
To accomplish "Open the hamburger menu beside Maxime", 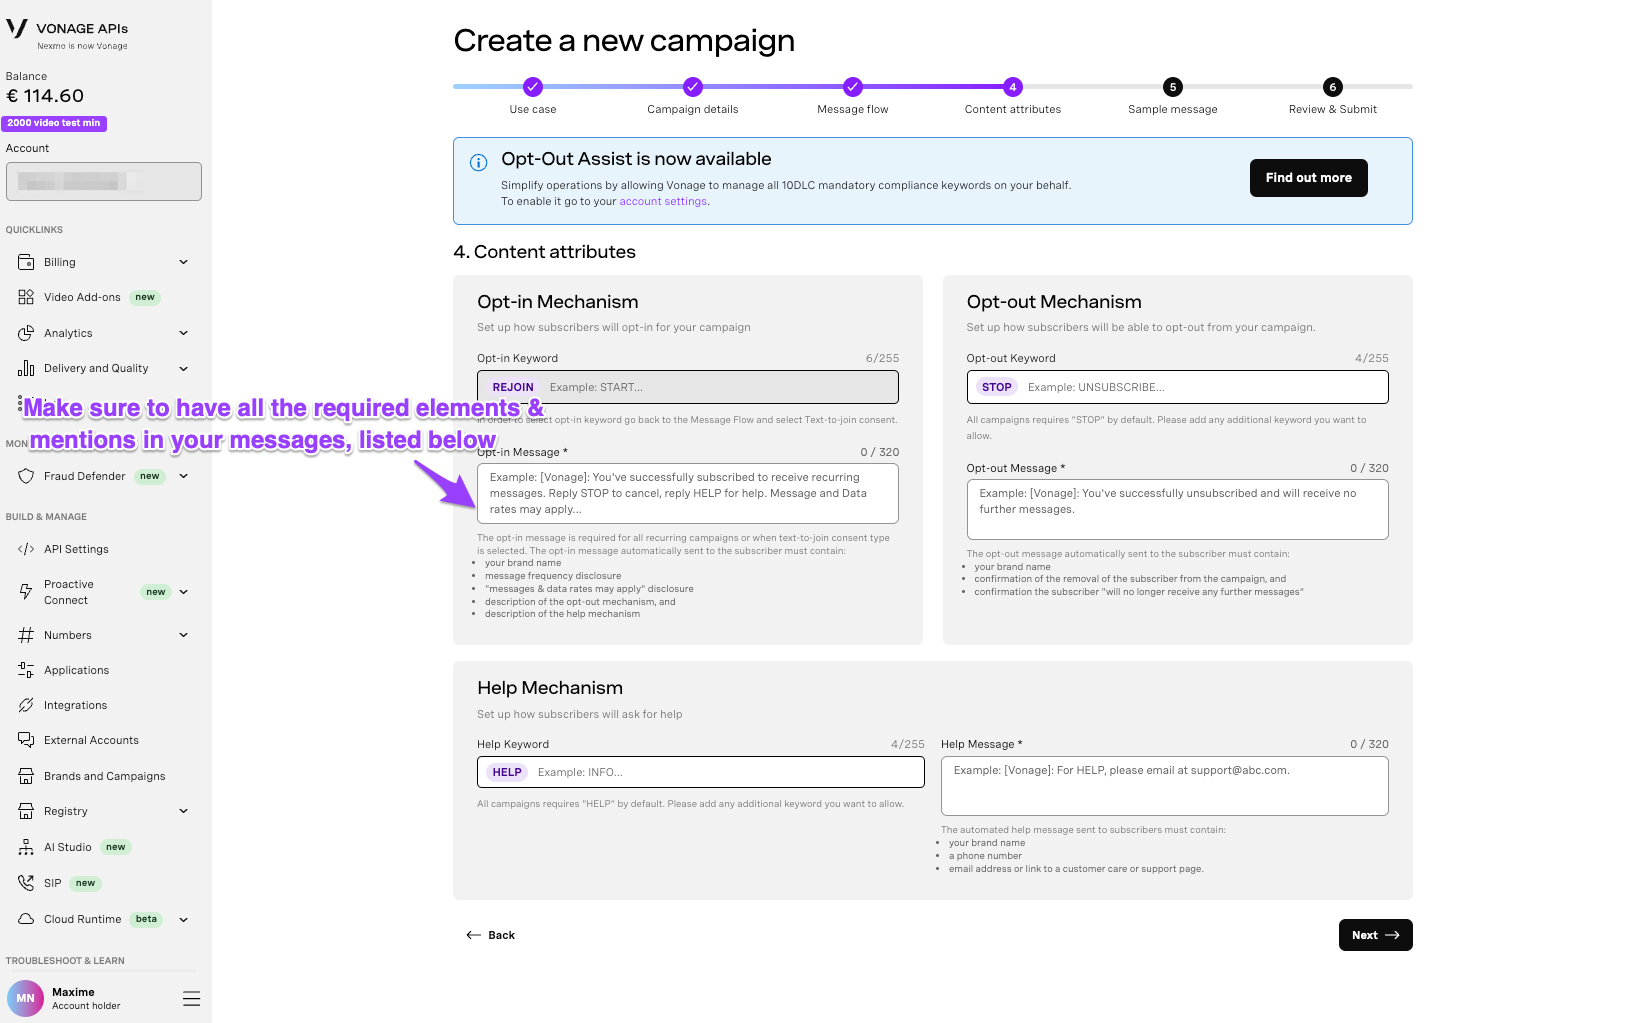I will pos(192,998).
